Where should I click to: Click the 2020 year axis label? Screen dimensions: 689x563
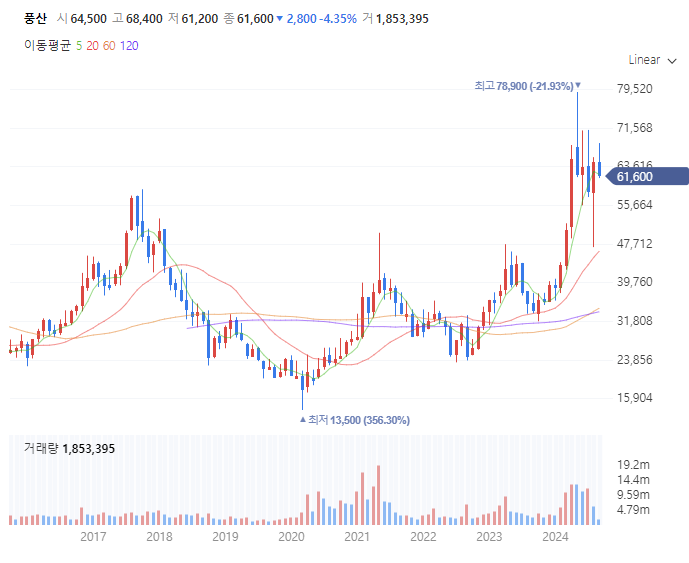(291, 537)
